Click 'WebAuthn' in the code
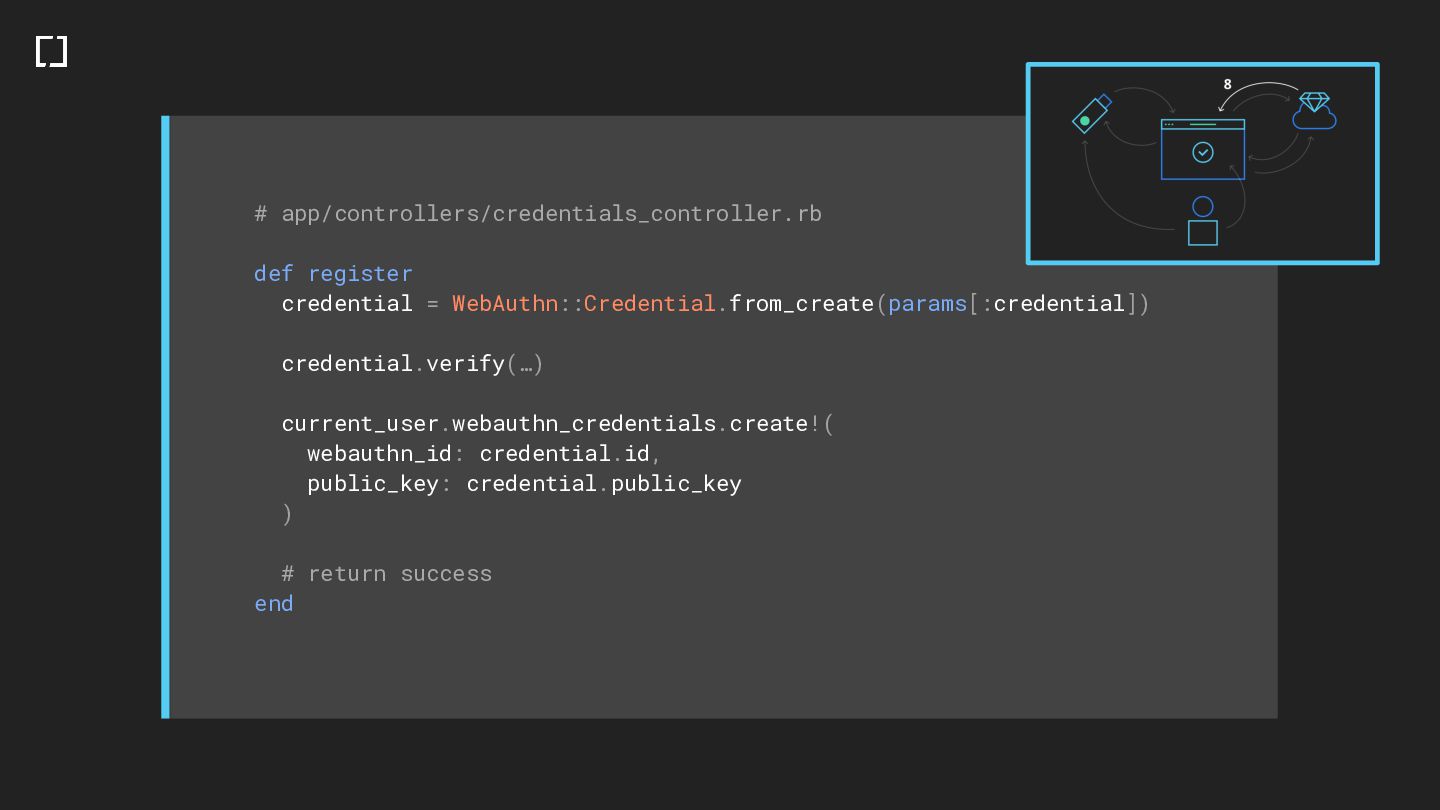 (504, 303)
